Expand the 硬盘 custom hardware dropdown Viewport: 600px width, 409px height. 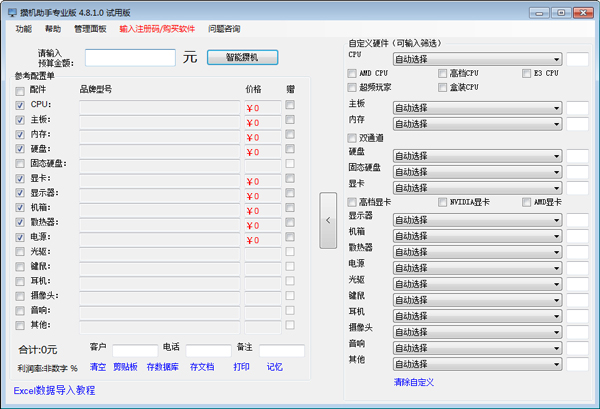coord(478,156)
